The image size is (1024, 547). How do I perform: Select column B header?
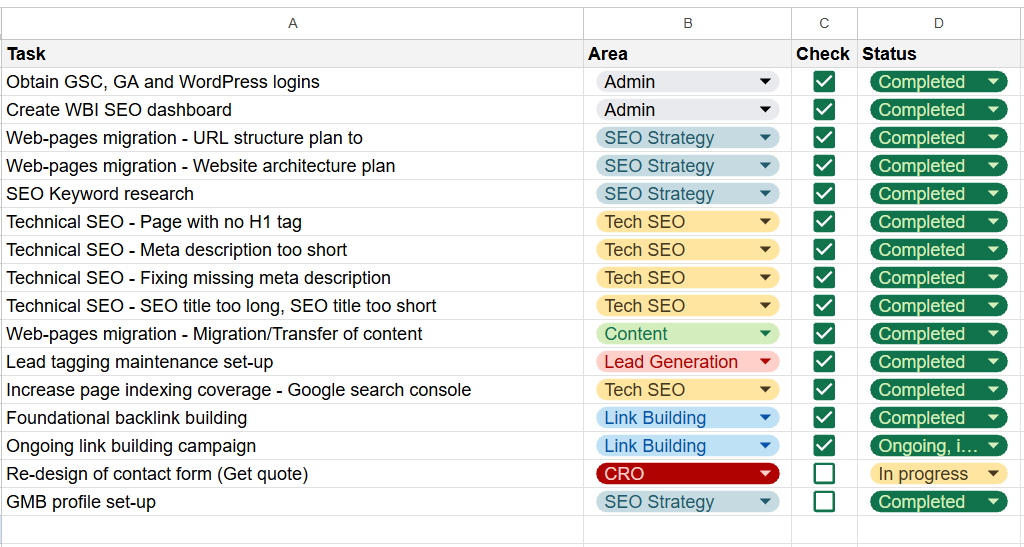tap(687, 23)
